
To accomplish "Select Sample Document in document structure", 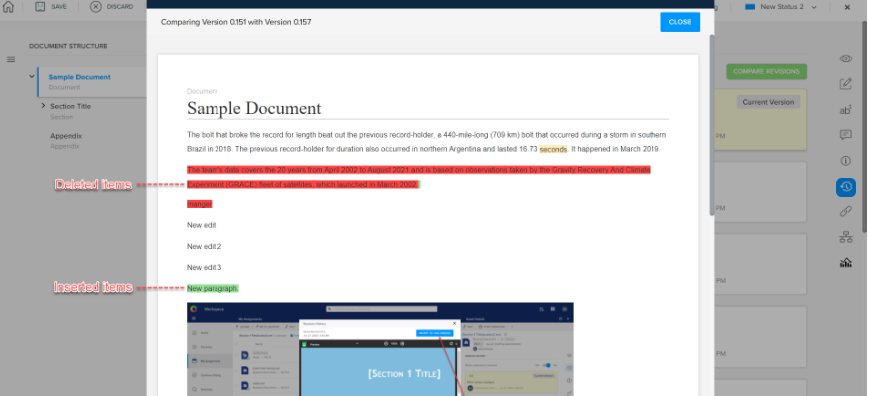I will 79,77.
